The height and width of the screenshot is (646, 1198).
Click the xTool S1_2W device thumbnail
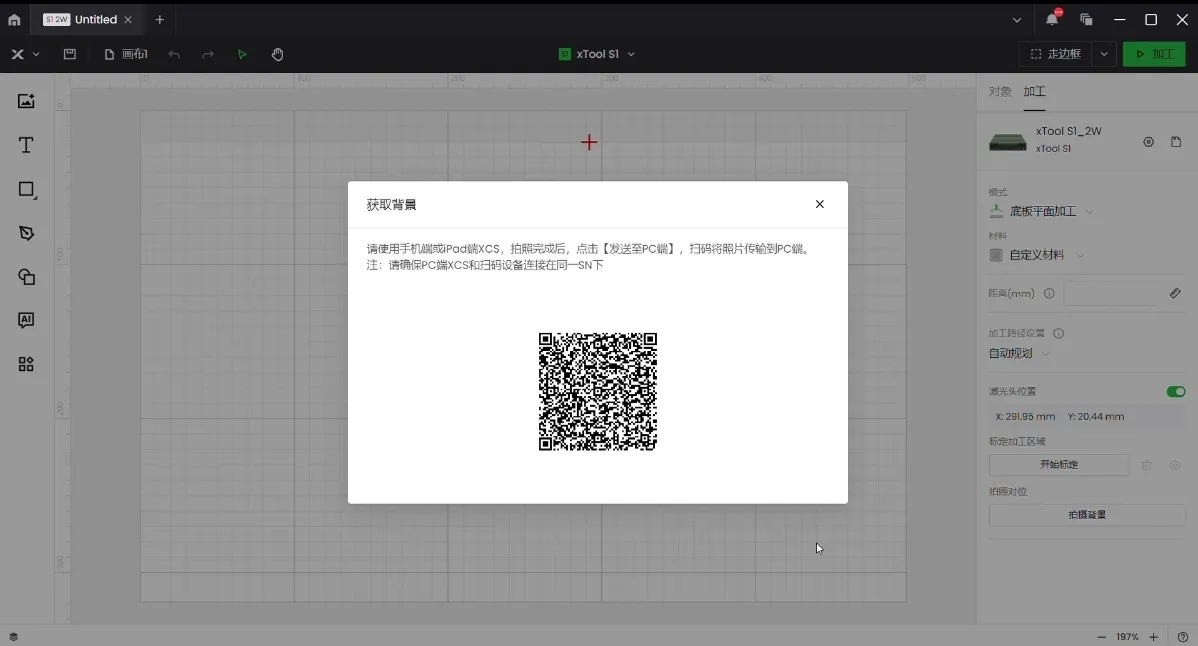click(1008, 142)
